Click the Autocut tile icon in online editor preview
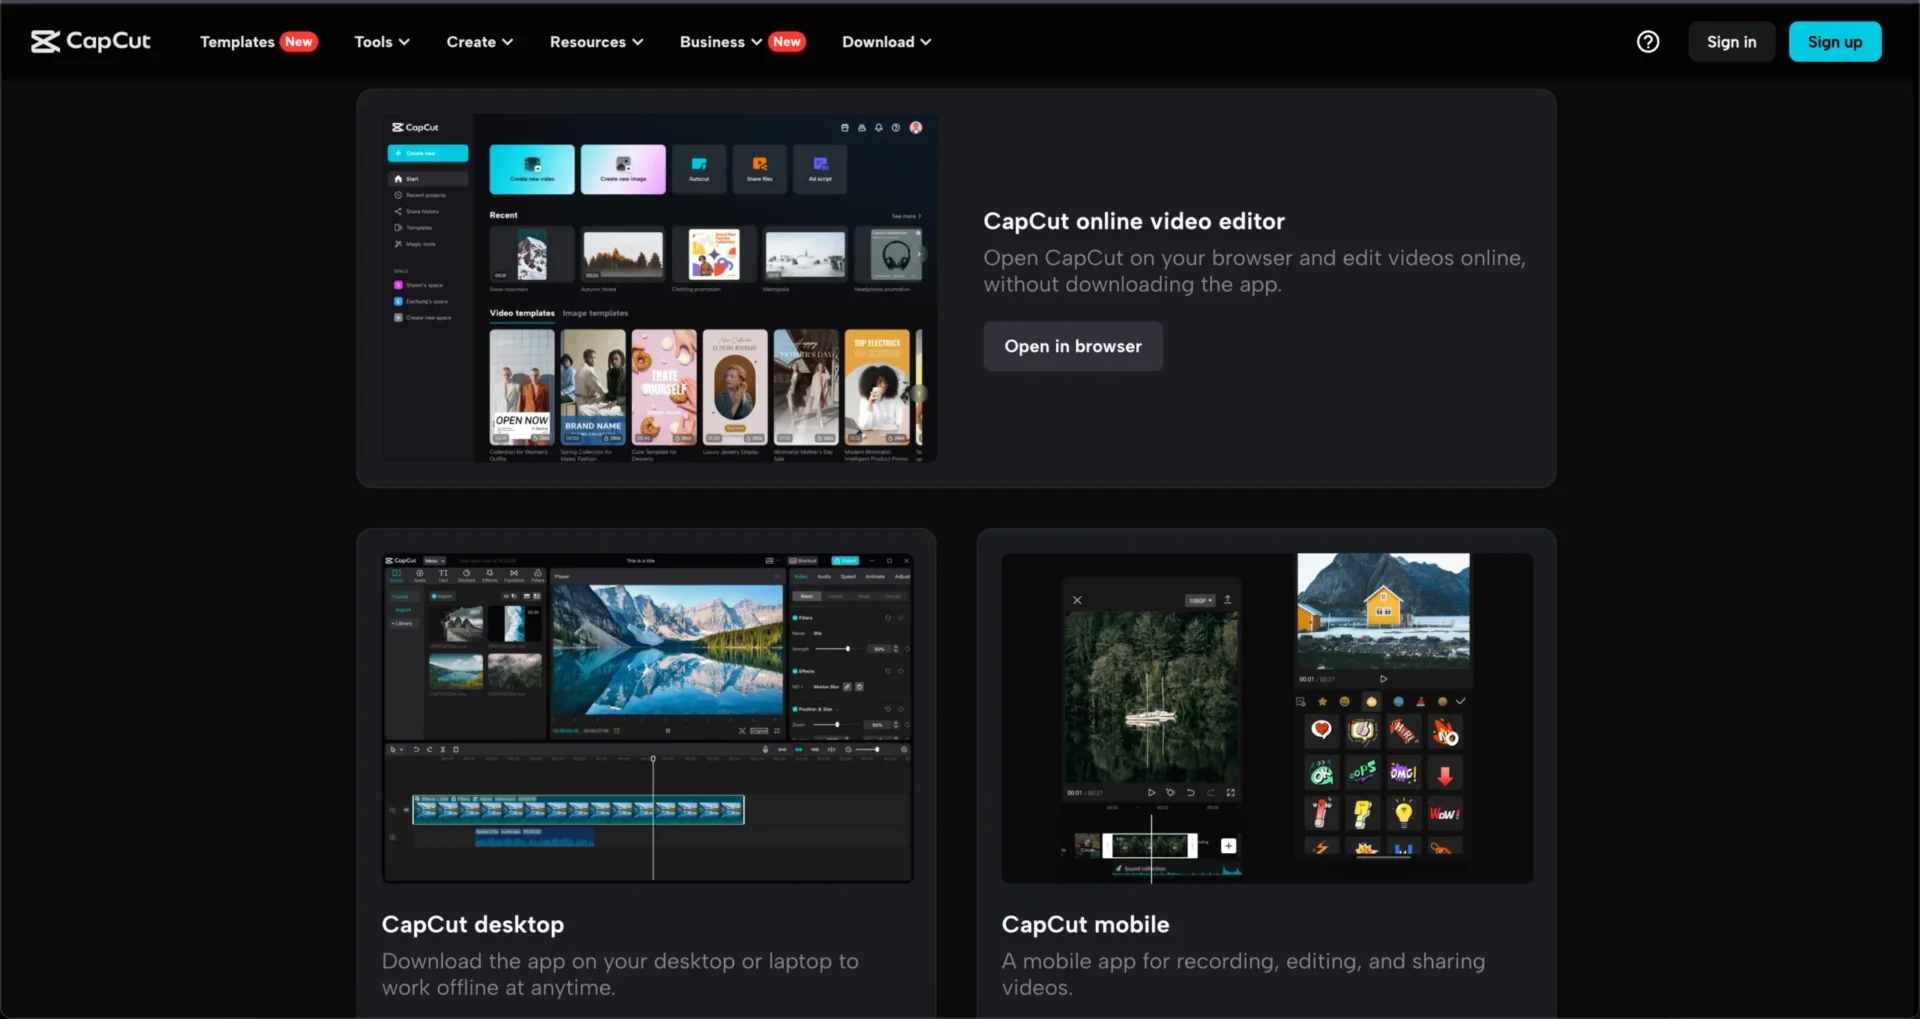1920x1019 pixels. pyautogui.click(x=699, y=168)
